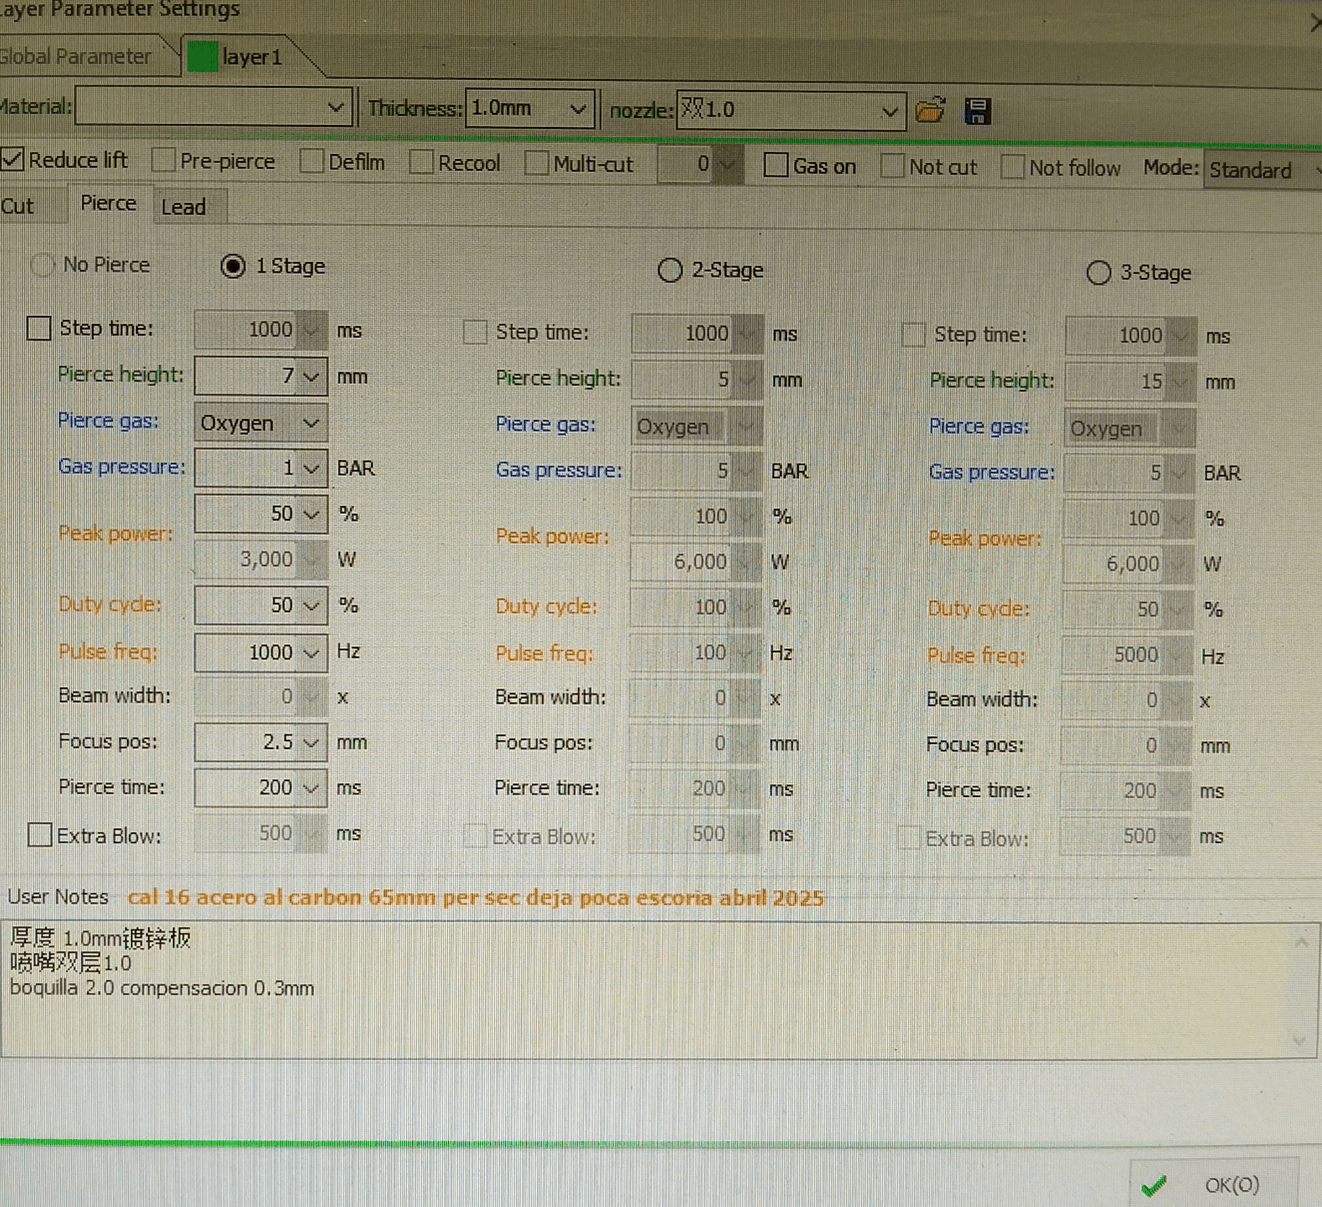
Task: Check the Multi-cut checkbox
Action: 537,163
